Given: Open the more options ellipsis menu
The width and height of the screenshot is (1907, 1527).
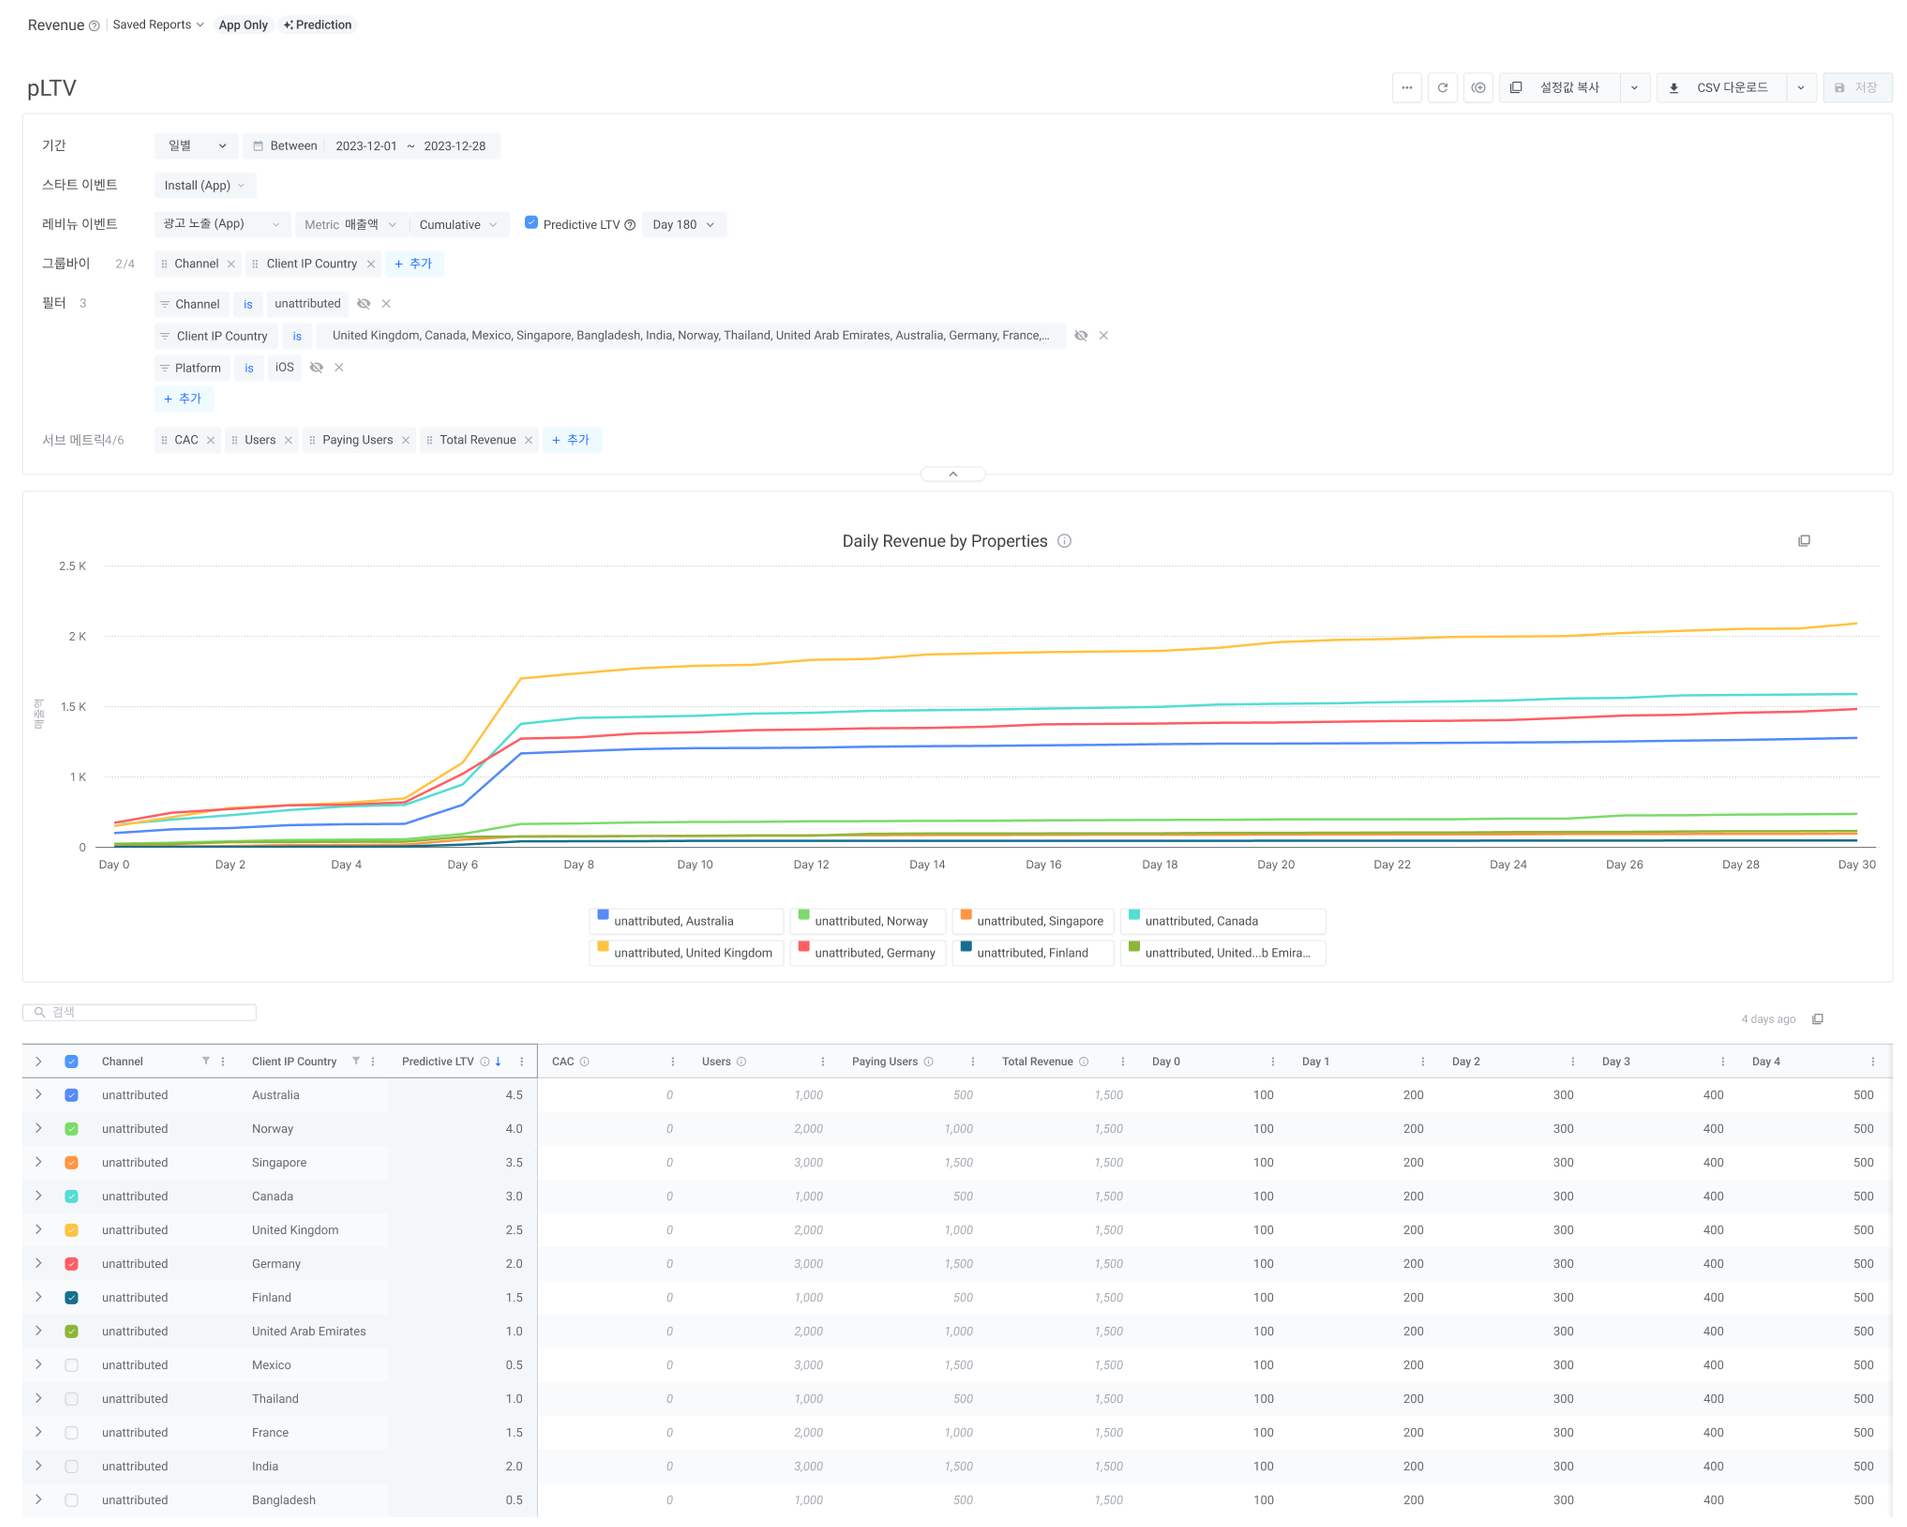Looking at the screenshot, I should click(1406, 88).
